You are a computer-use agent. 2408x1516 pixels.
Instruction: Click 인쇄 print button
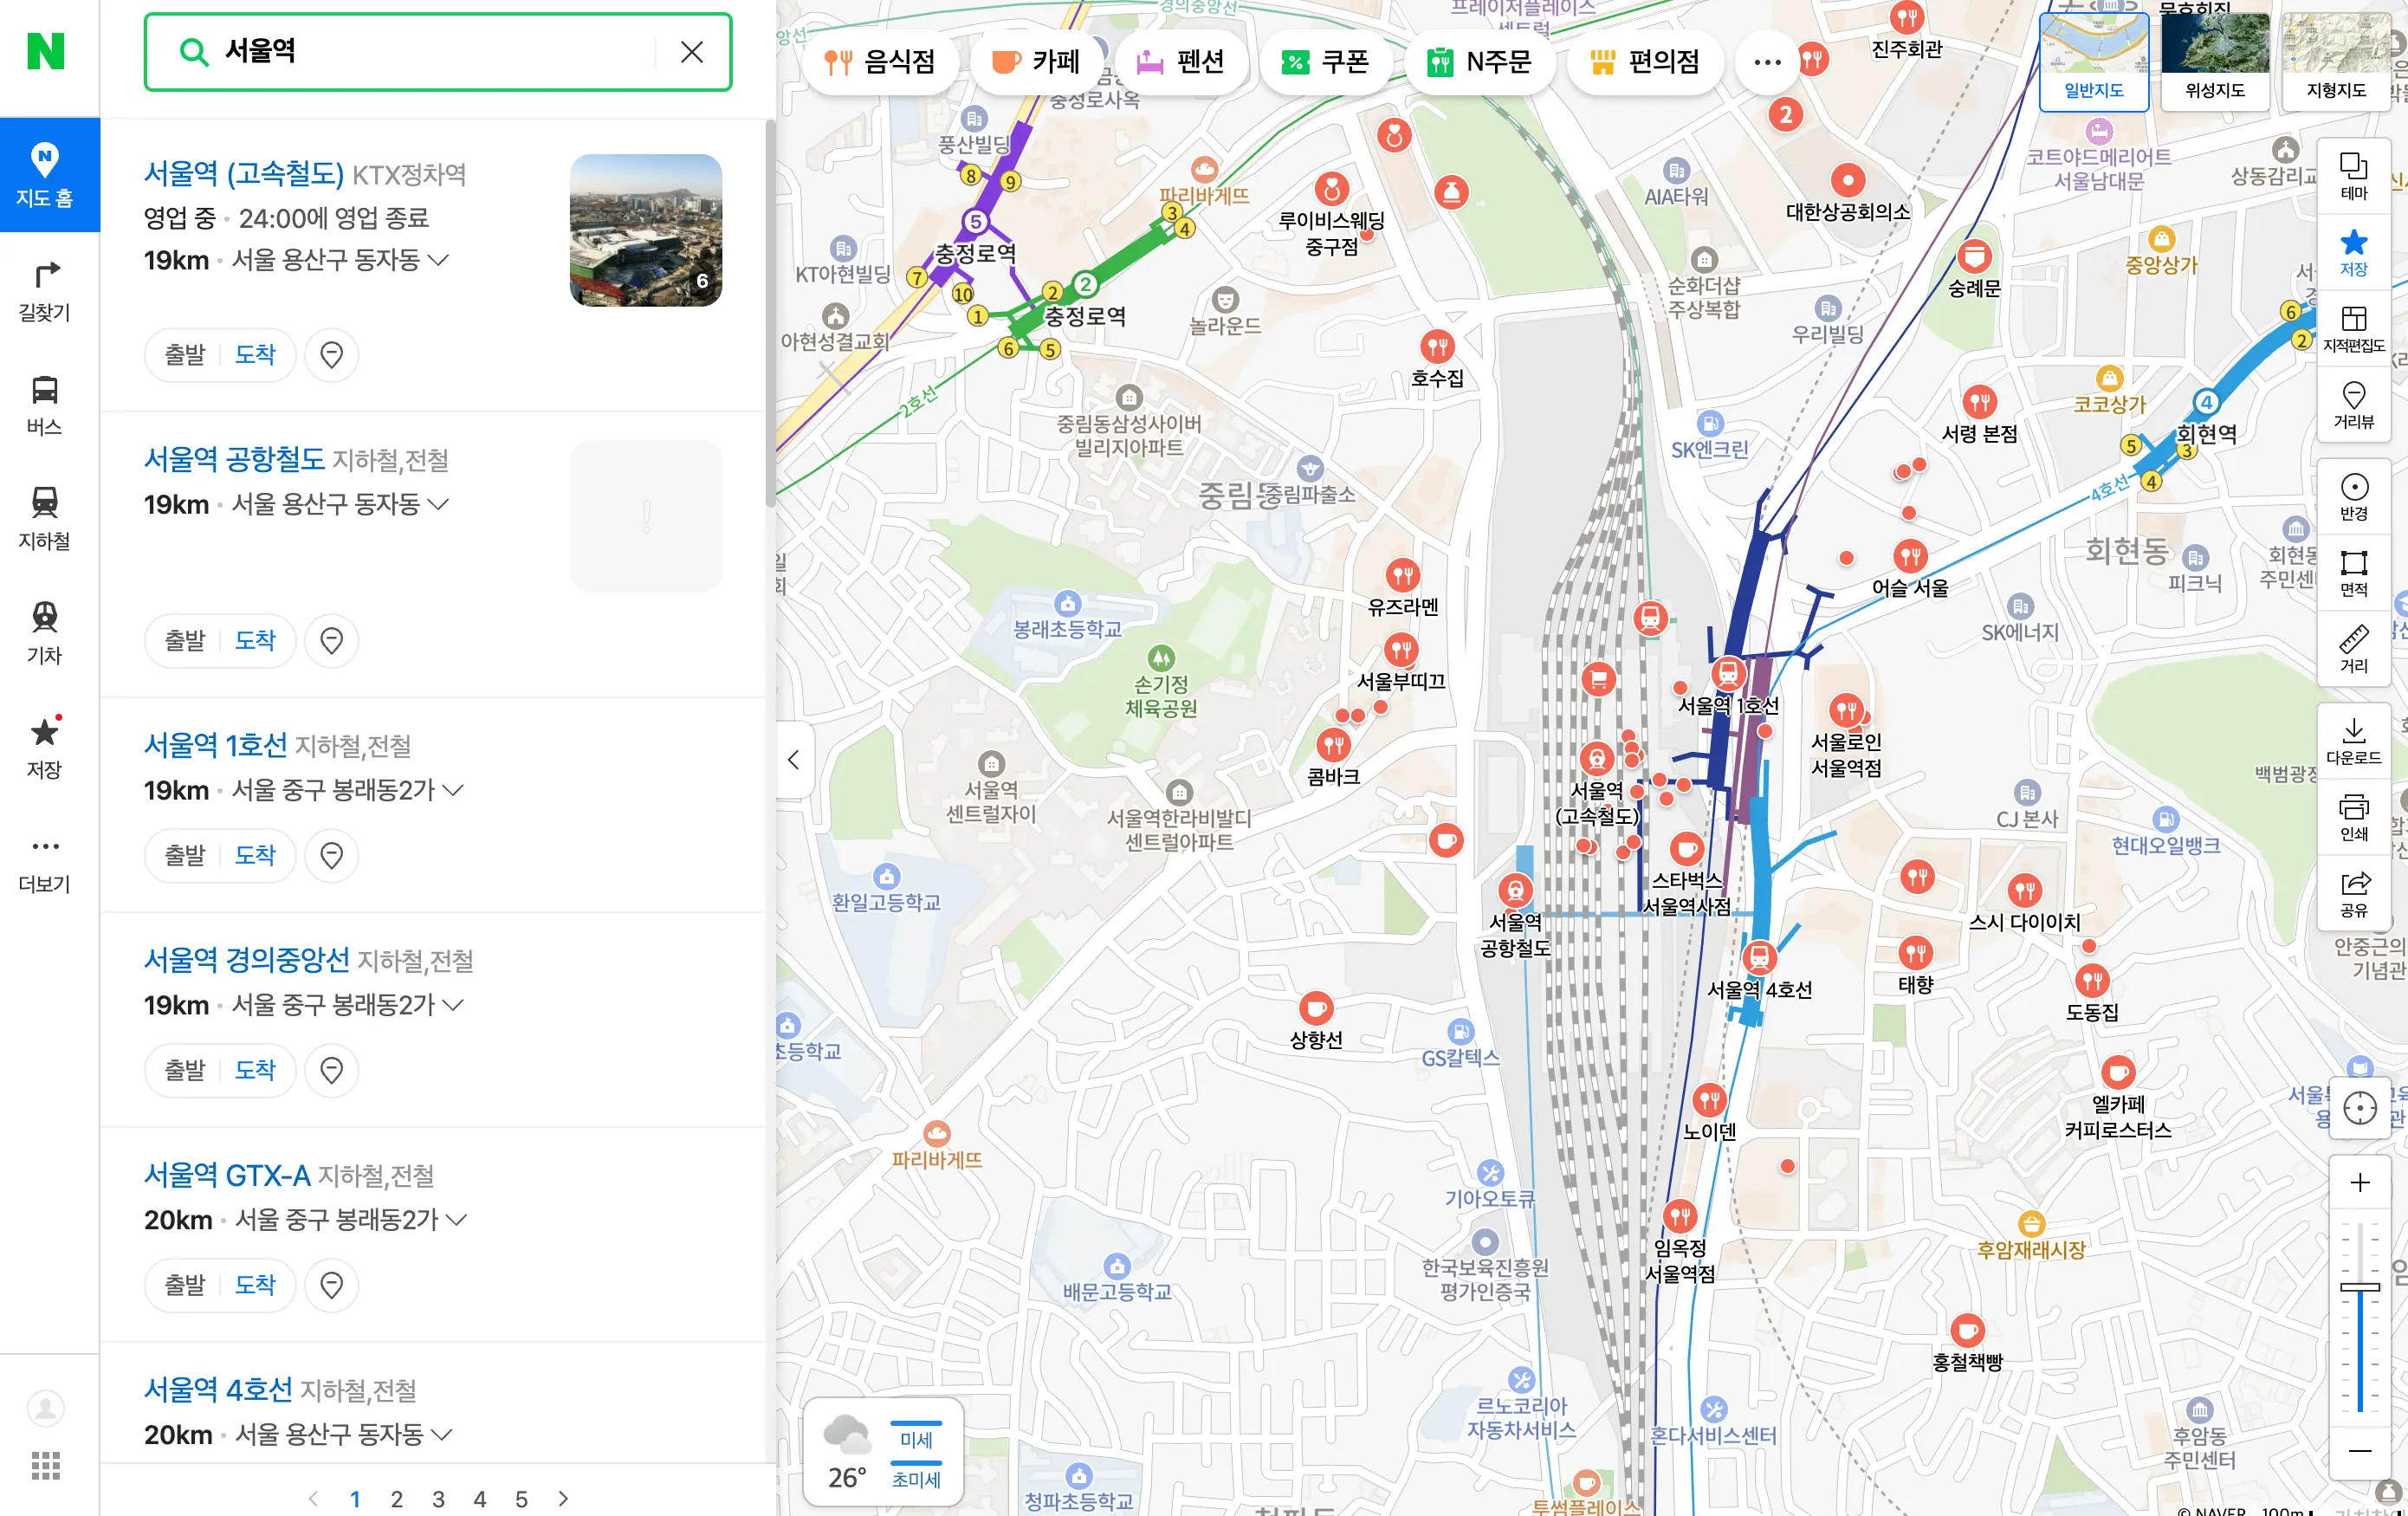2353,817
